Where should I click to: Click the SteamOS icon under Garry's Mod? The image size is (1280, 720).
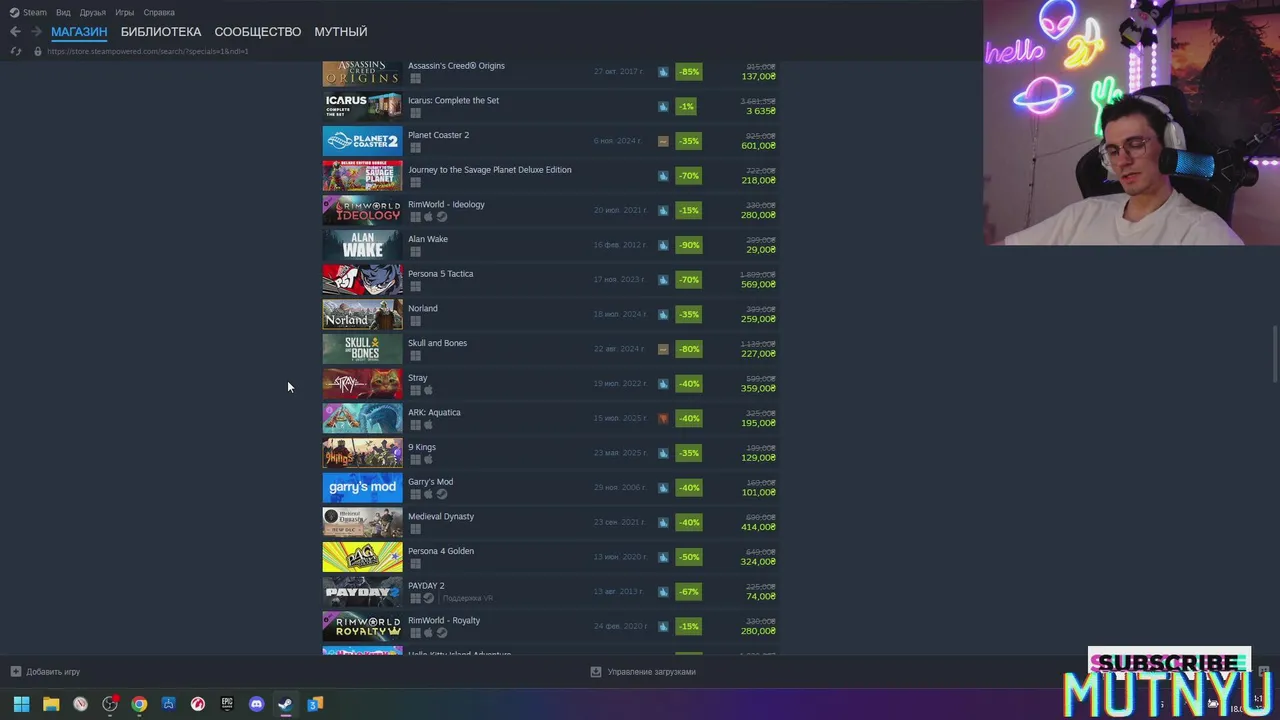[442, 494]
